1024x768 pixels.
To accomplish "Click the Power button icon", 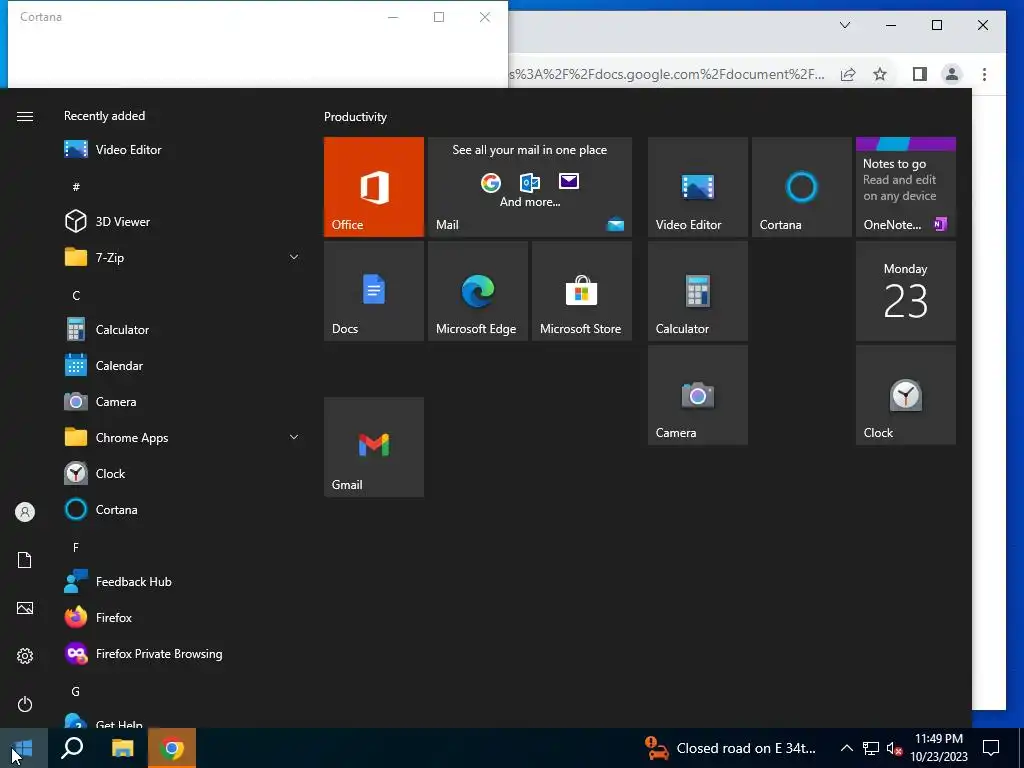I will [x=25, y=704].
